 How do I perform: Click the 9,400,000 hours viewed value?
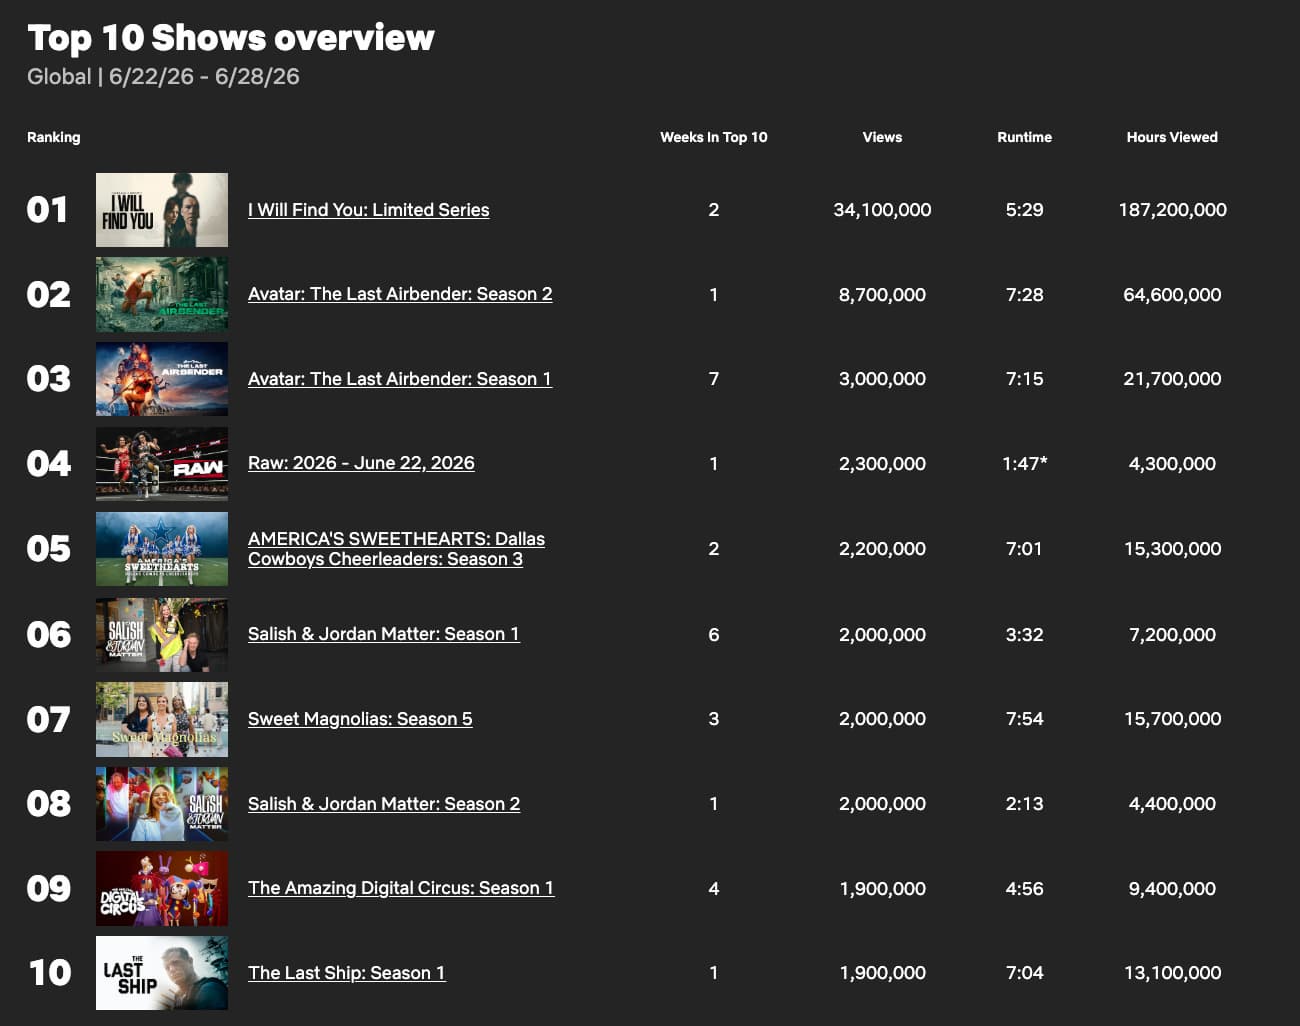coord(1172,889)
